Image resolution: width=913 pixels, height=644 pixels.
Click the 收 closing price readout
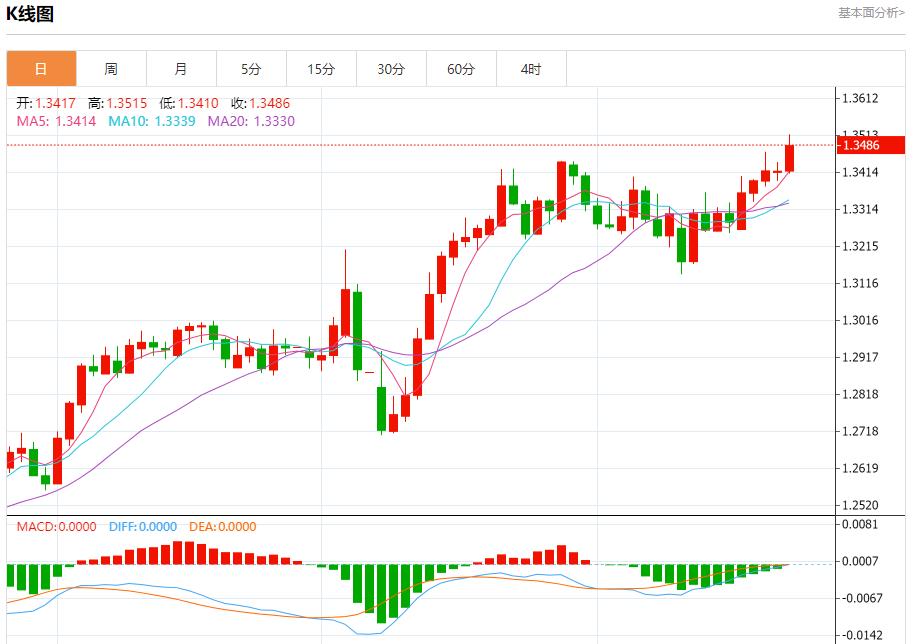261,103
